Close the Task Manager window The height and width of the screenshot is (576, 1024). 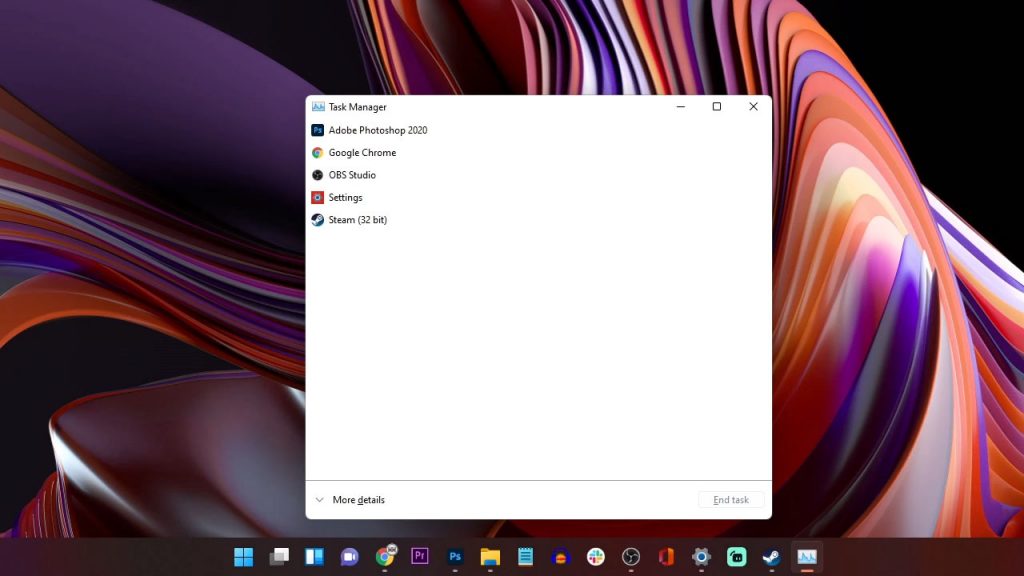[753, 106]
